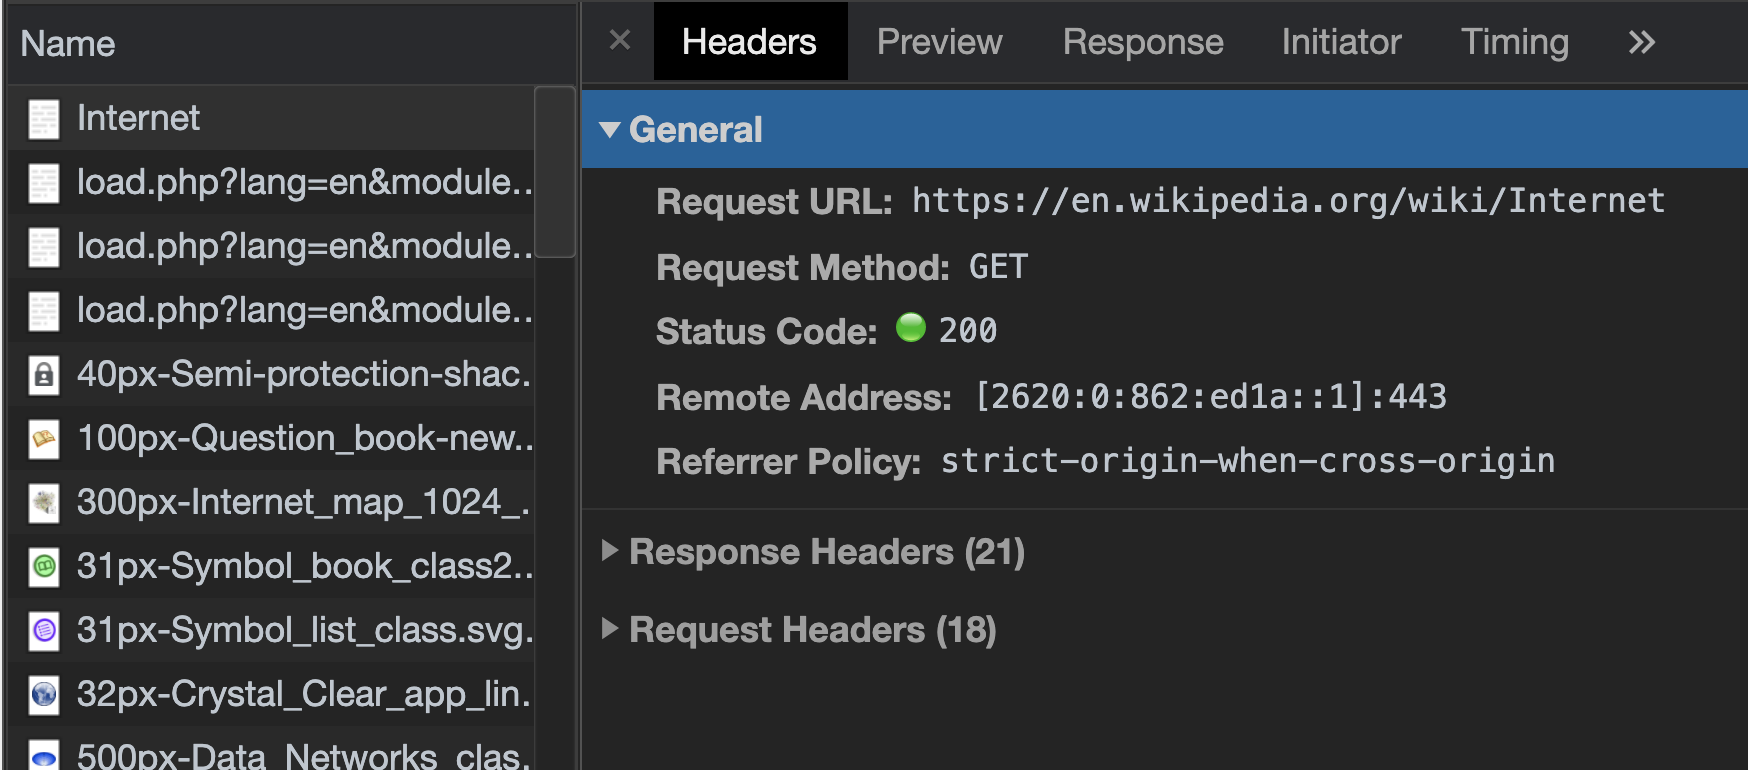This screenshot has width=1748, height=770.
Task: Open the Timing tab
Action: click(x=1514, y=42)
